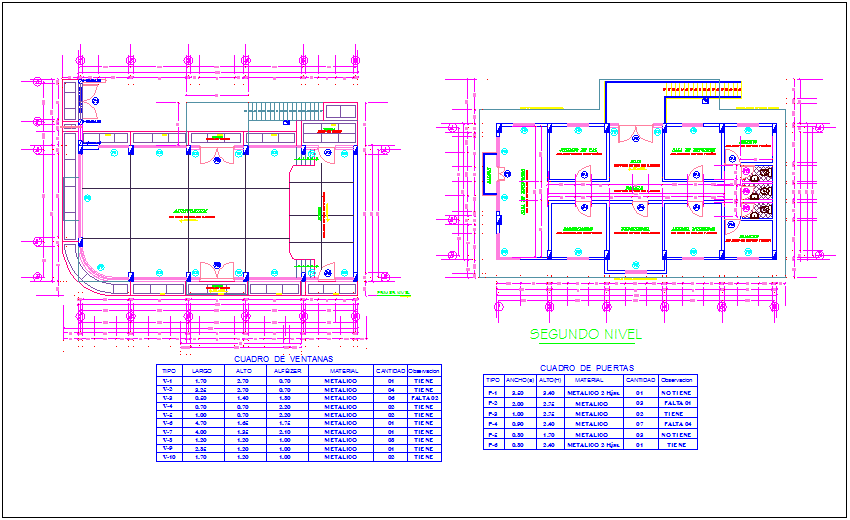Image resolution: width=850 pixels, height=520 pixels.
Task: Click the yellow staircase on second-level plan
Action: click(701, 89)
